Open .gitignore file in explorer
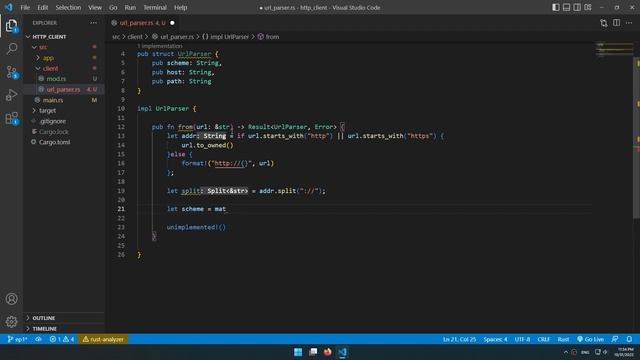The width and height of the screenshot is (640, 360). pyautogui.click(x=53, y=121)
